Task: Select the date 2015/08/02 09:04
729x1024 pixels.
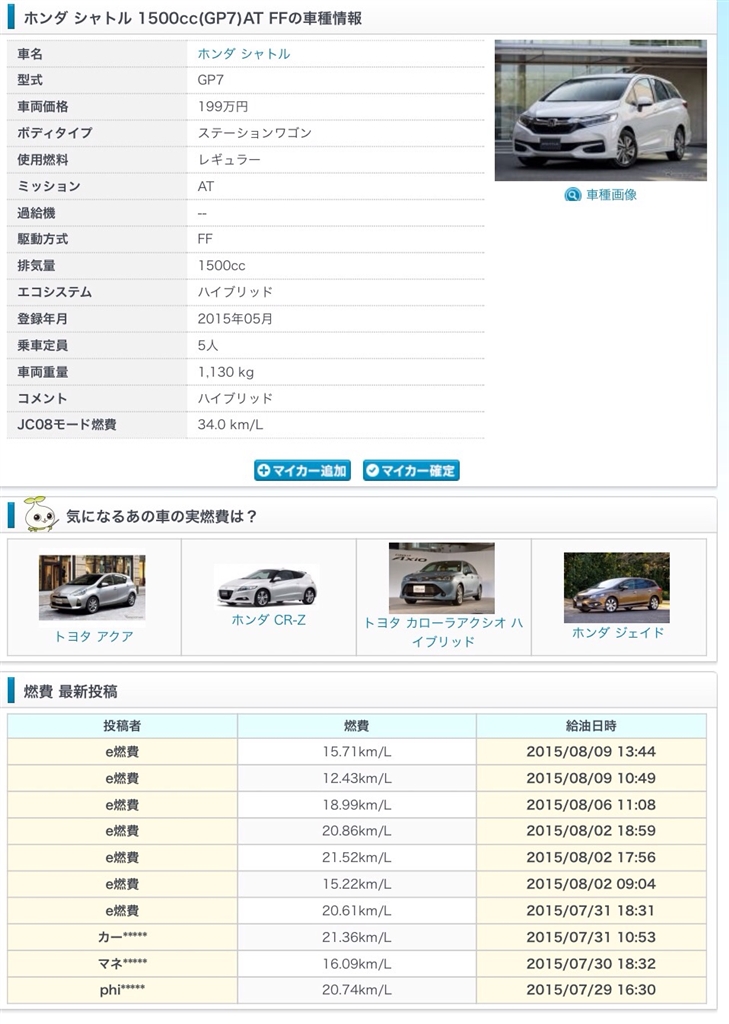Action: (591, 884)
